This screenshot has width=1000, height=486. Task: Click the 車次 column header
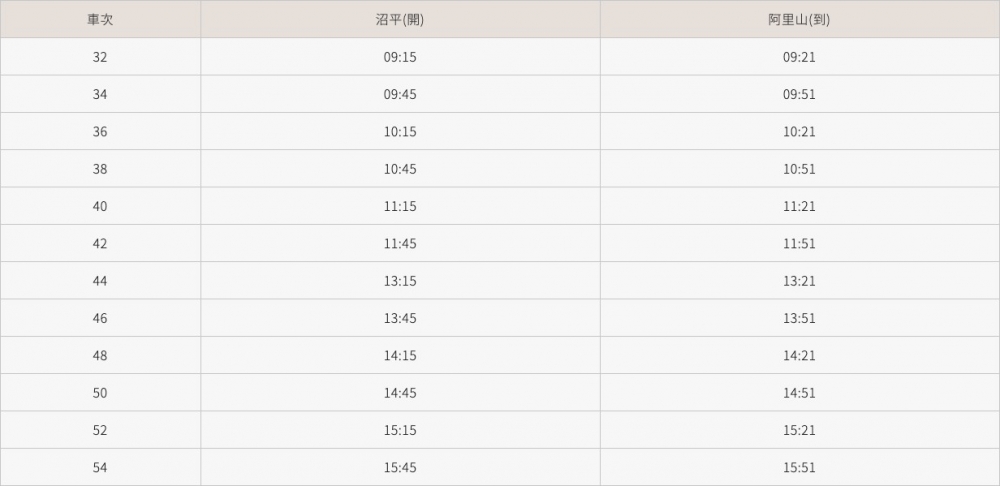point(100,19)
